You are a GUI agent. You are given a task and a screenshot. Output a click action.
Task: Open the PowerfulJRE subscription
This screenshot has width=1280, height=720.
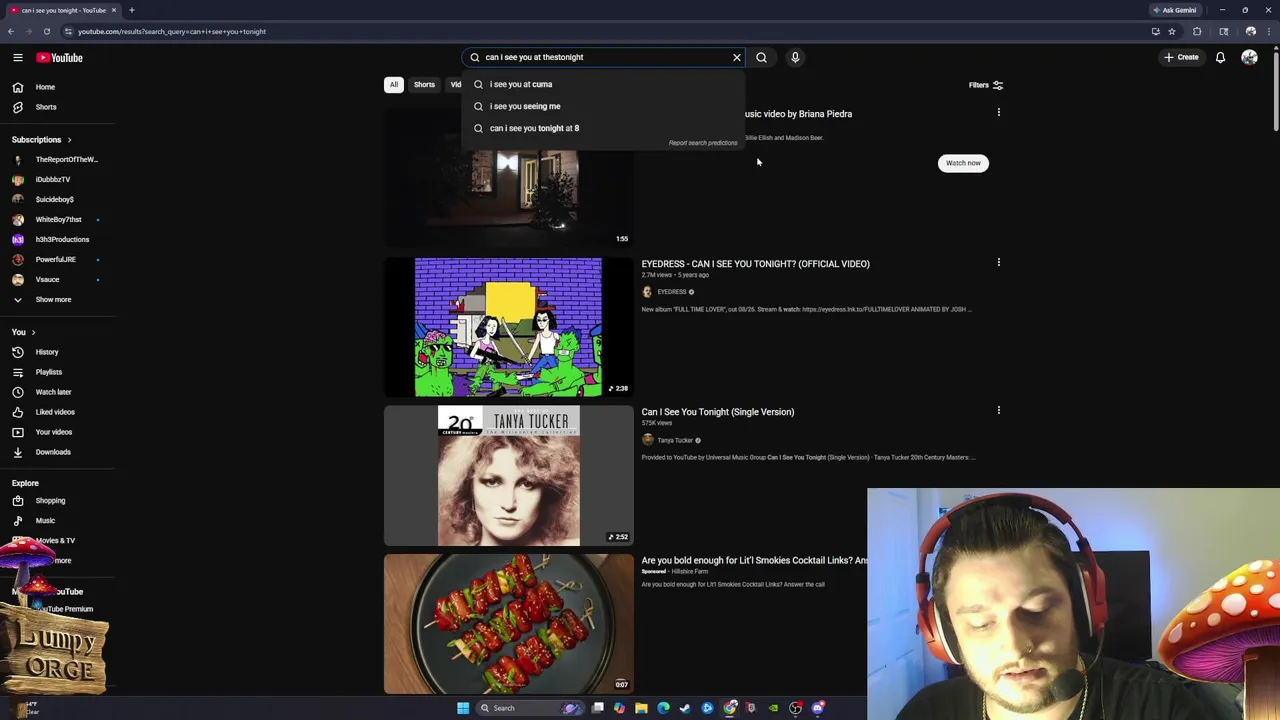click(56, 259)
